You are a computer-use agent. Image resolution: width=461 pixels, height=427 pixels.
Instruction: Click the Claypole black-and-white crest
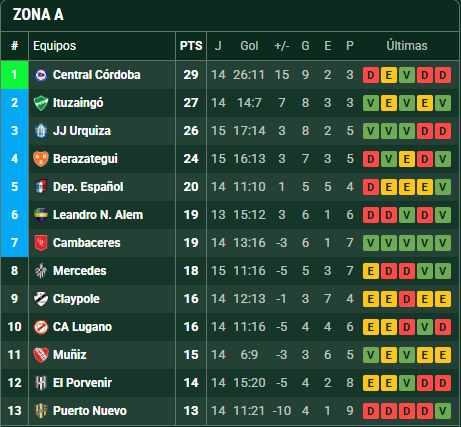coord(41,299)
